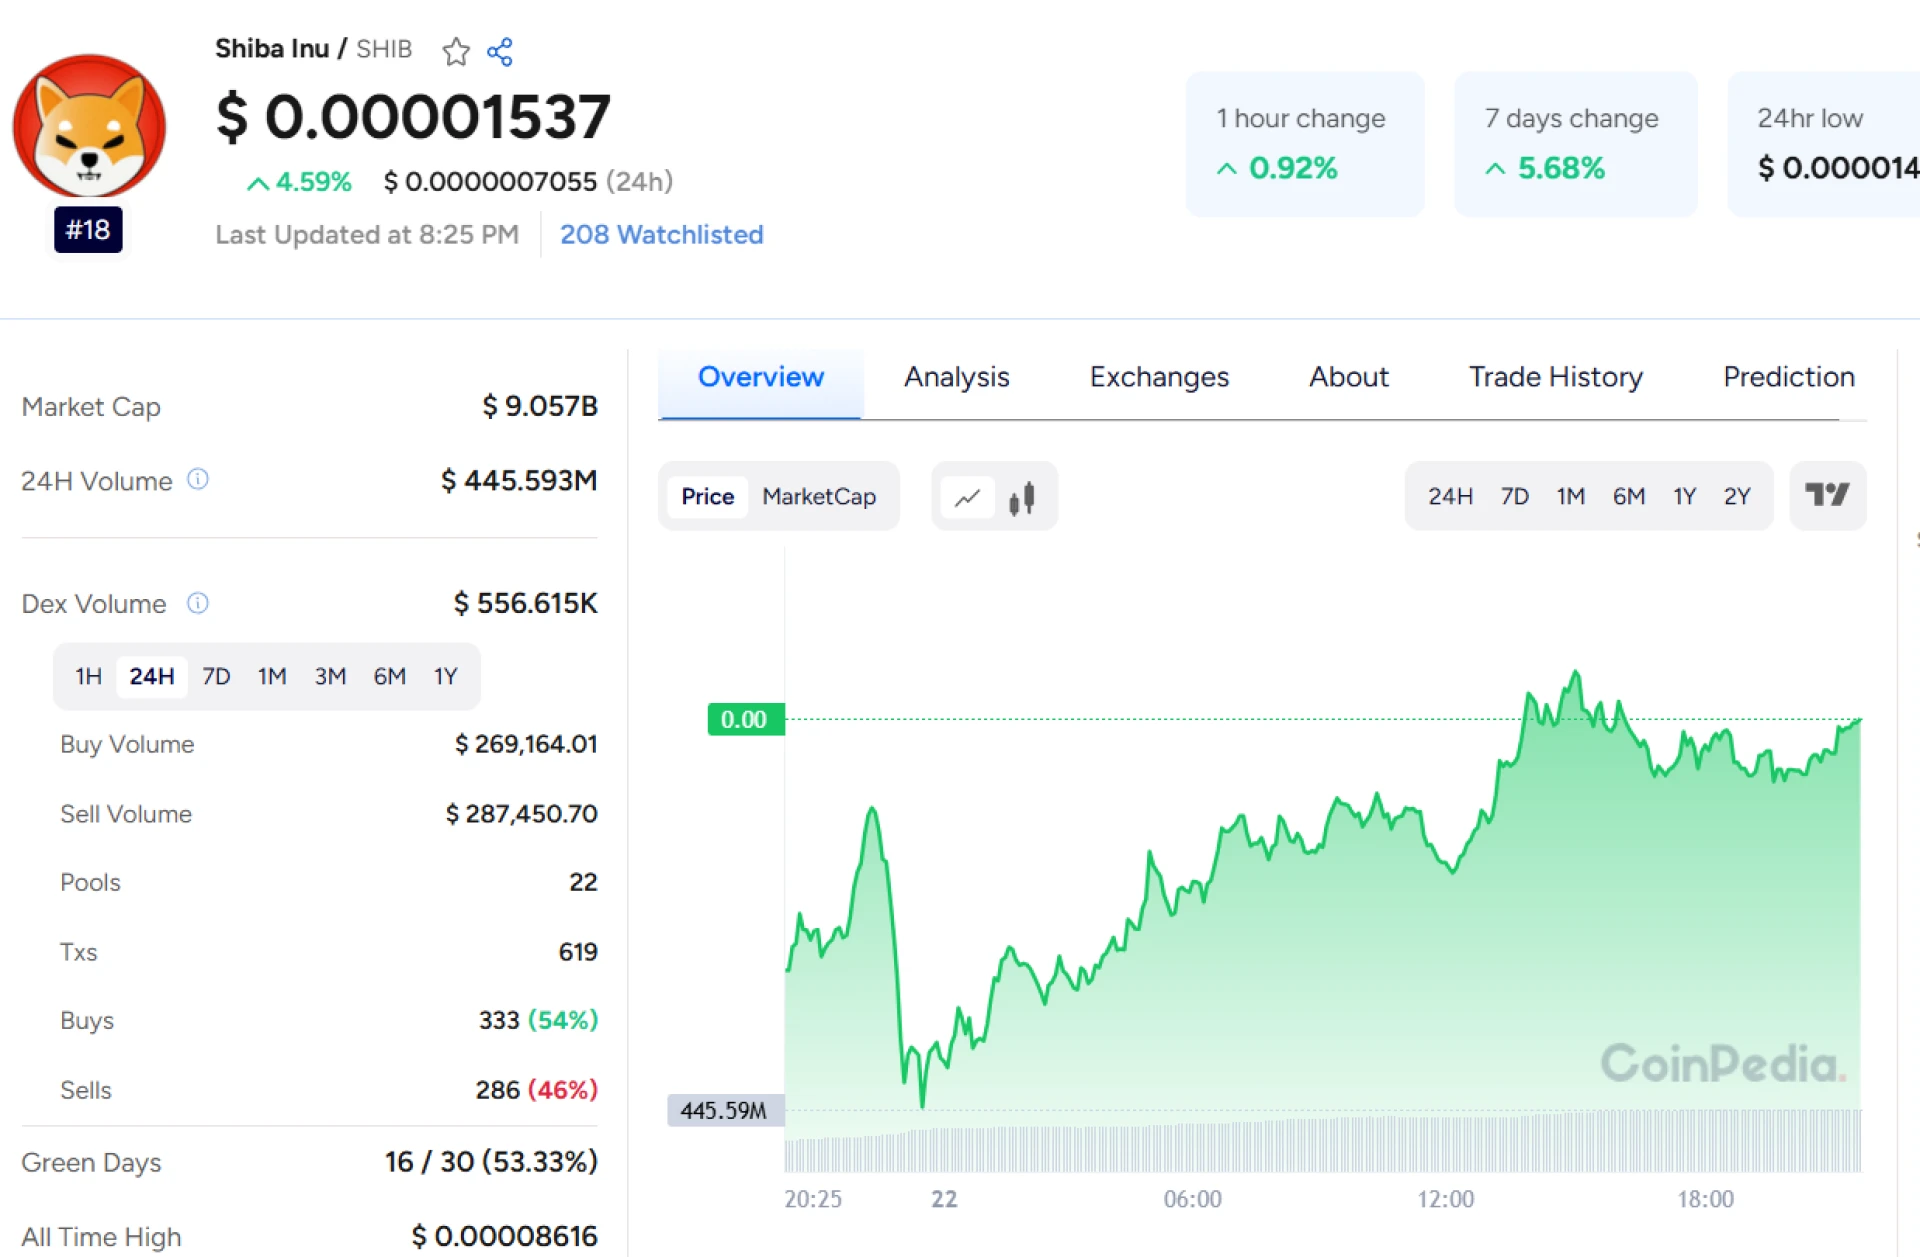Viewport: 1920px width, 1257px height.
Task: Select 1Y chart time range
Action: tap(1684, 497)
